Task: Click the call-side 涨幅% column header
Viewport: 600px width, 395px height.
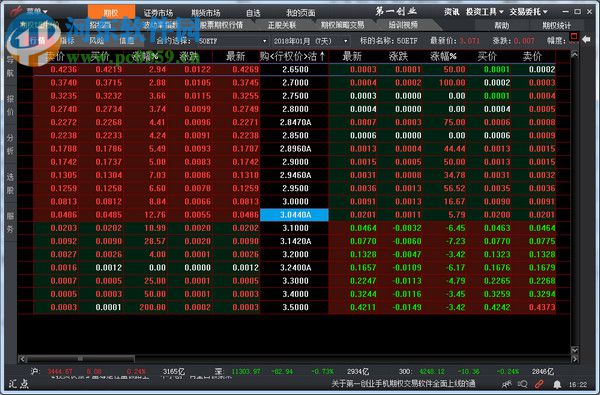Action: (144, 57)
